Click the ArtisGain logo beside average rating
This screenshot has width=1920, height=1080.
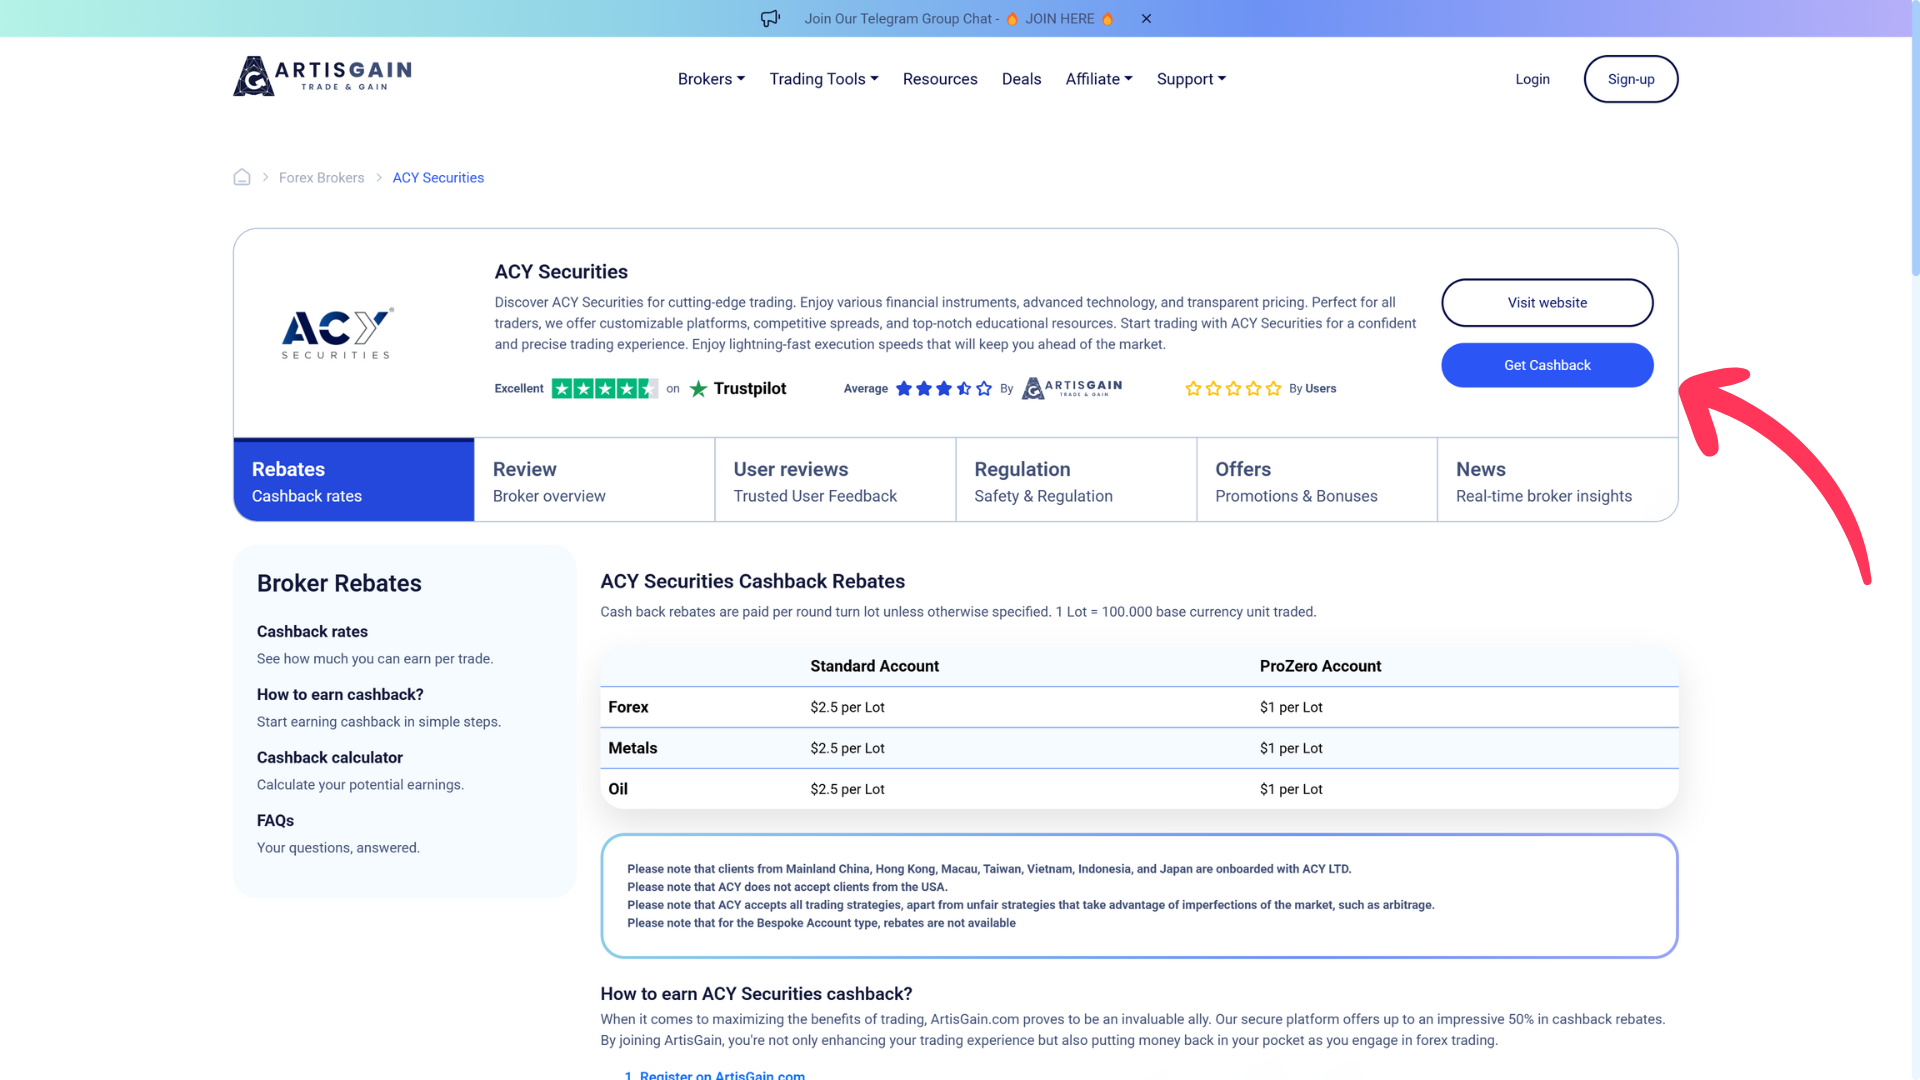click(1072, 388)
